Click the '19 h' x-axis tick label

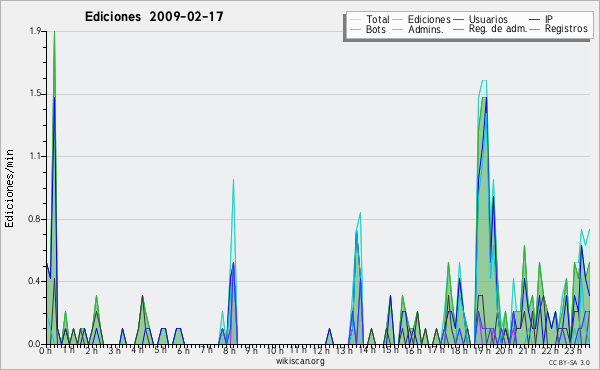pyautogui.click(x=482, y=350)
